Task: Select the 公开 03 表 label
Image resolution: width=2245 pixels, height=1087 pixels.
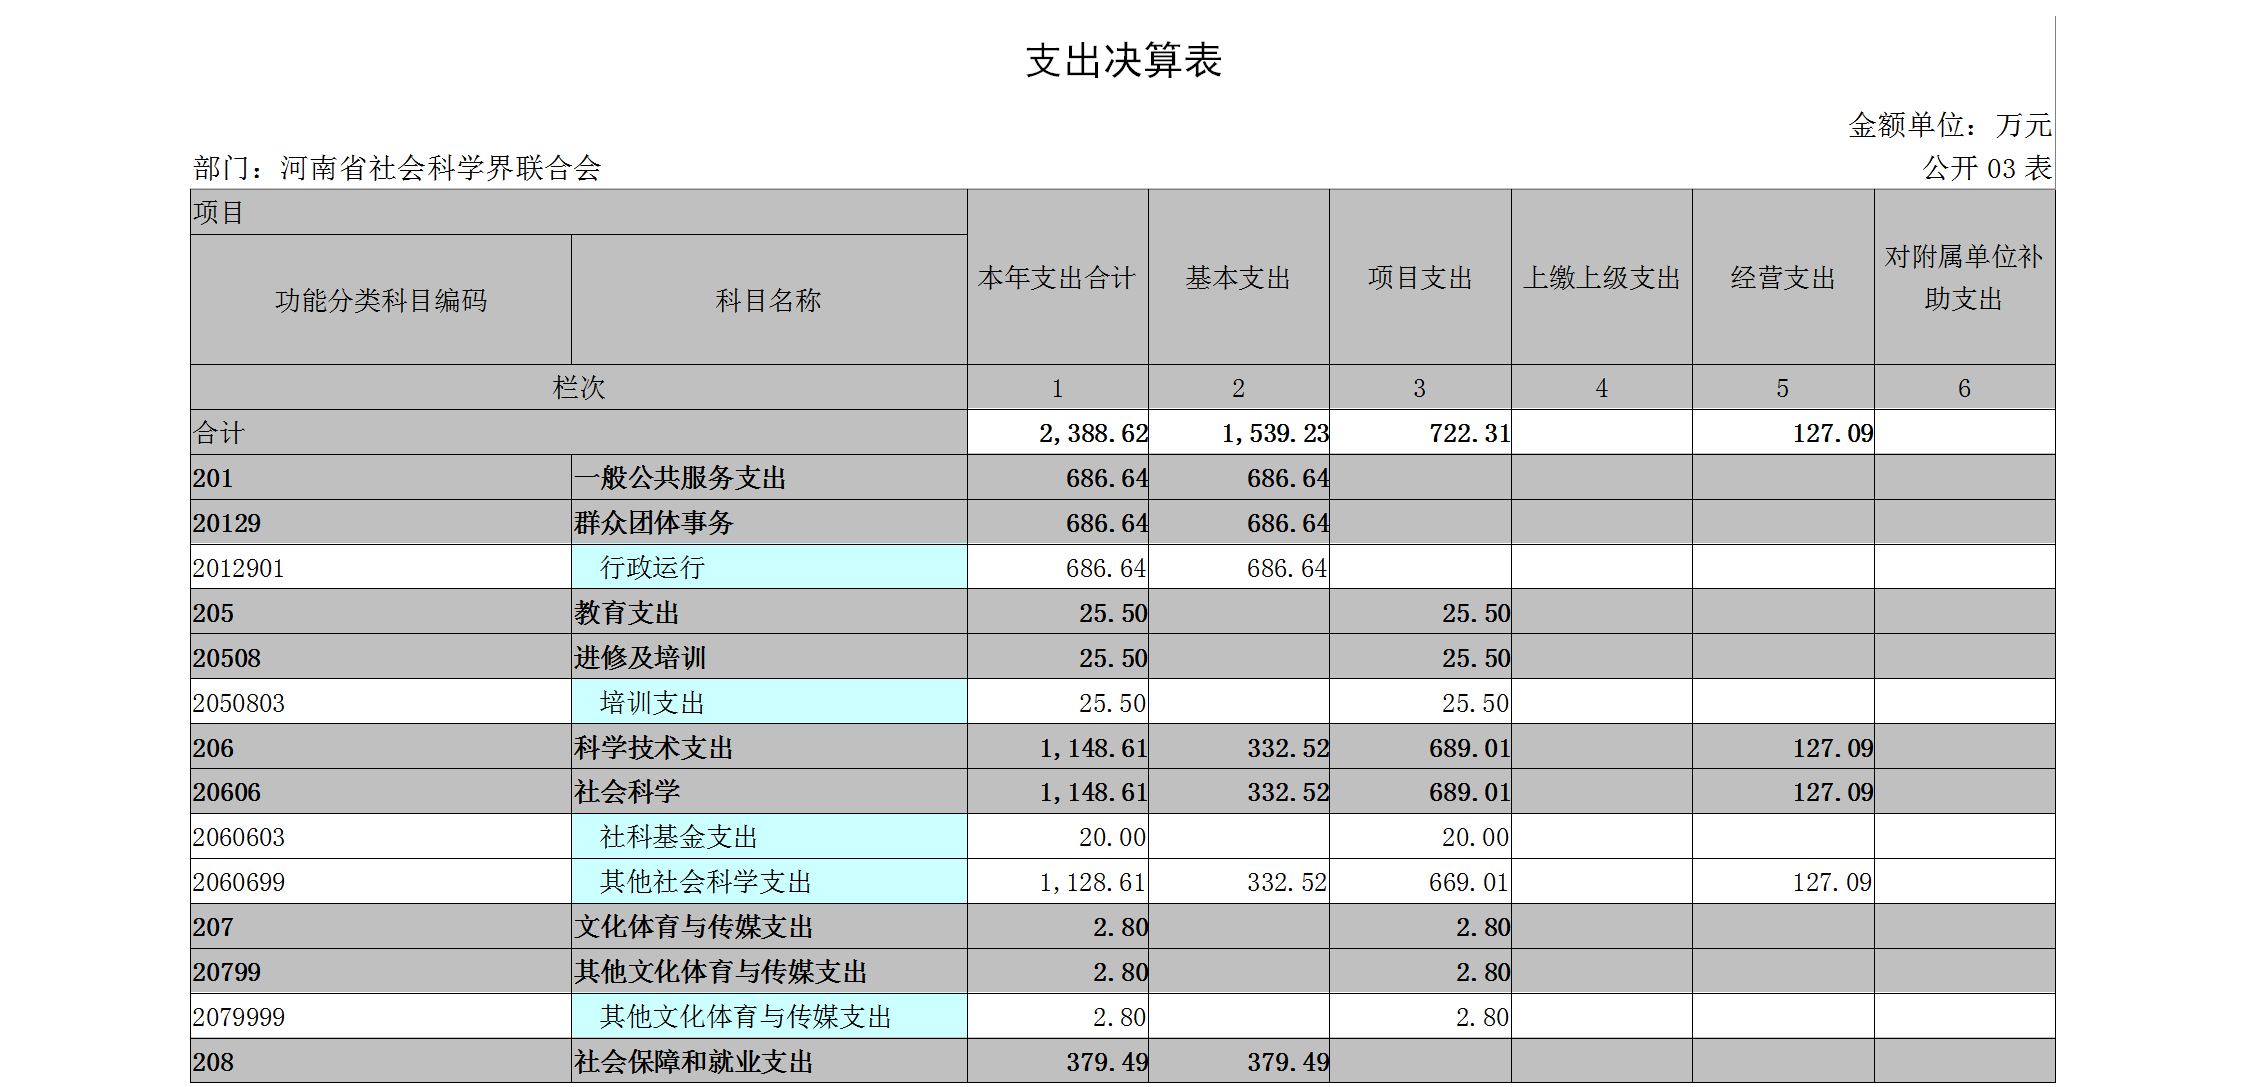Action: (x=1987, y=168)
